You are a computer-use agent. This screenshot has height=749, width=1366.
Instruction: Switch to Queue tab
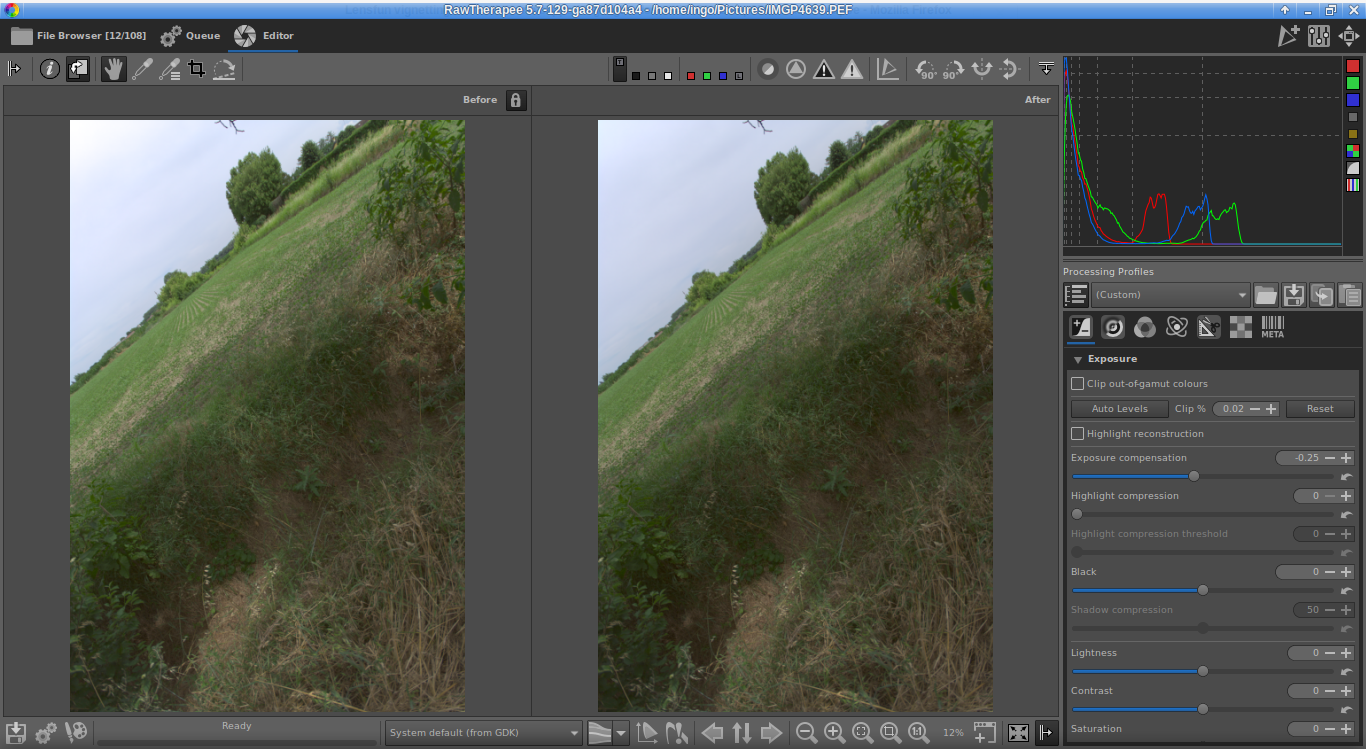click(190, 36)
